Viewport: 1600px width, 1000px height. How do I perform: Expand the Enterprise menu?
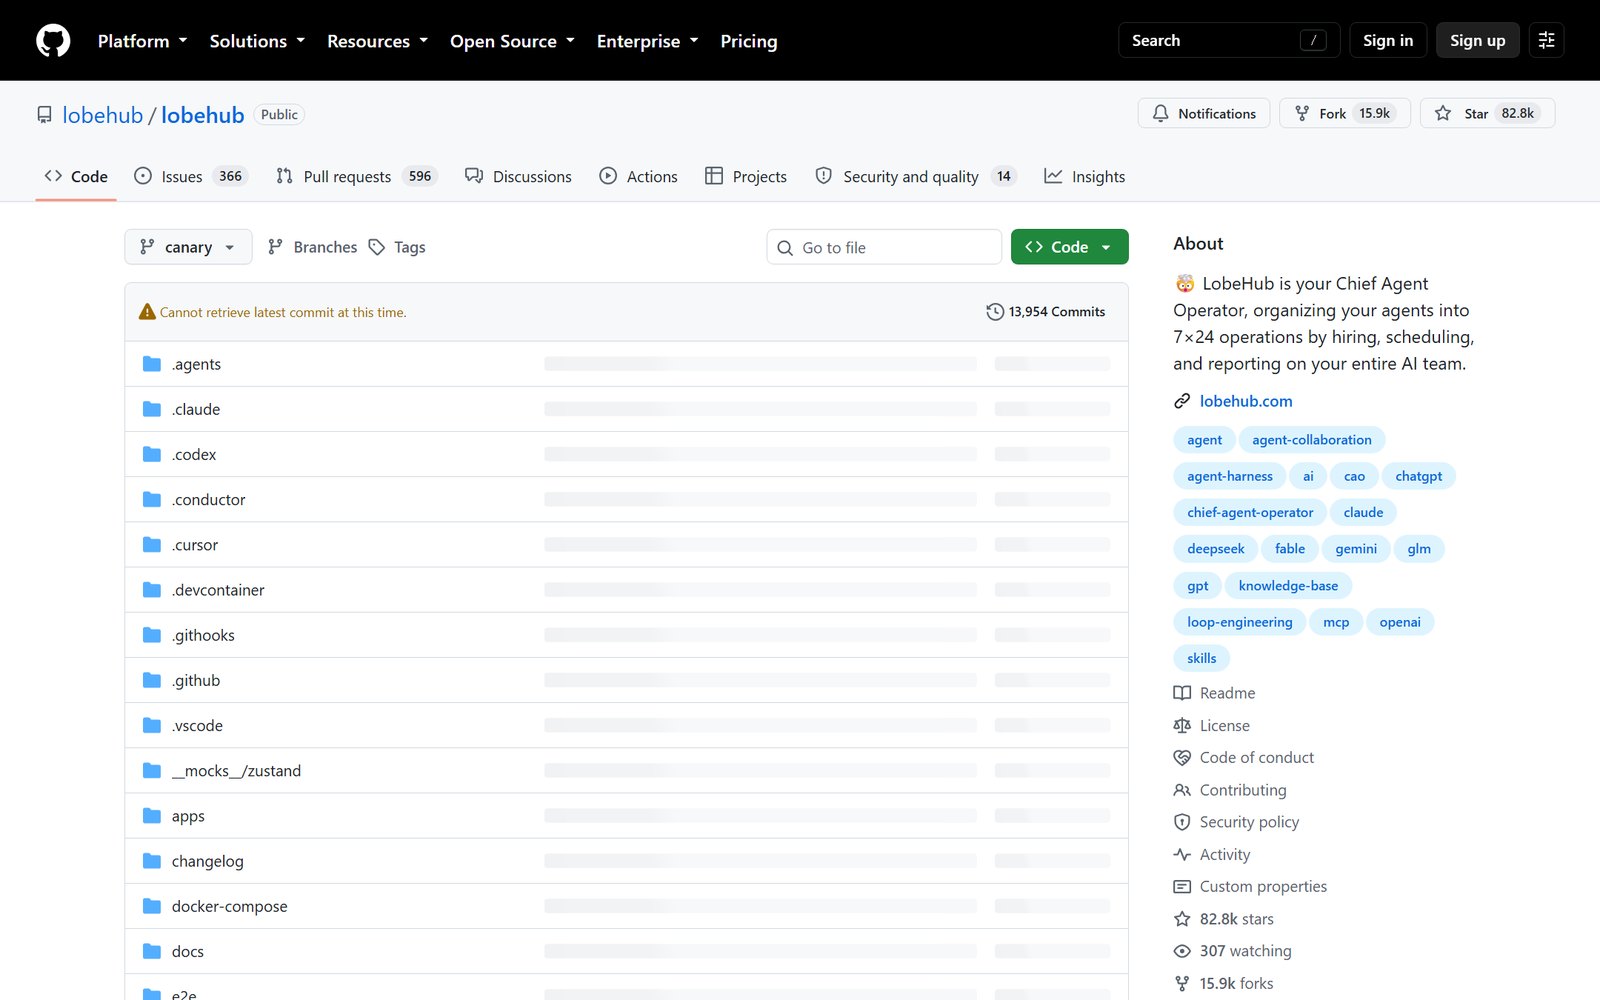[647, 41]
